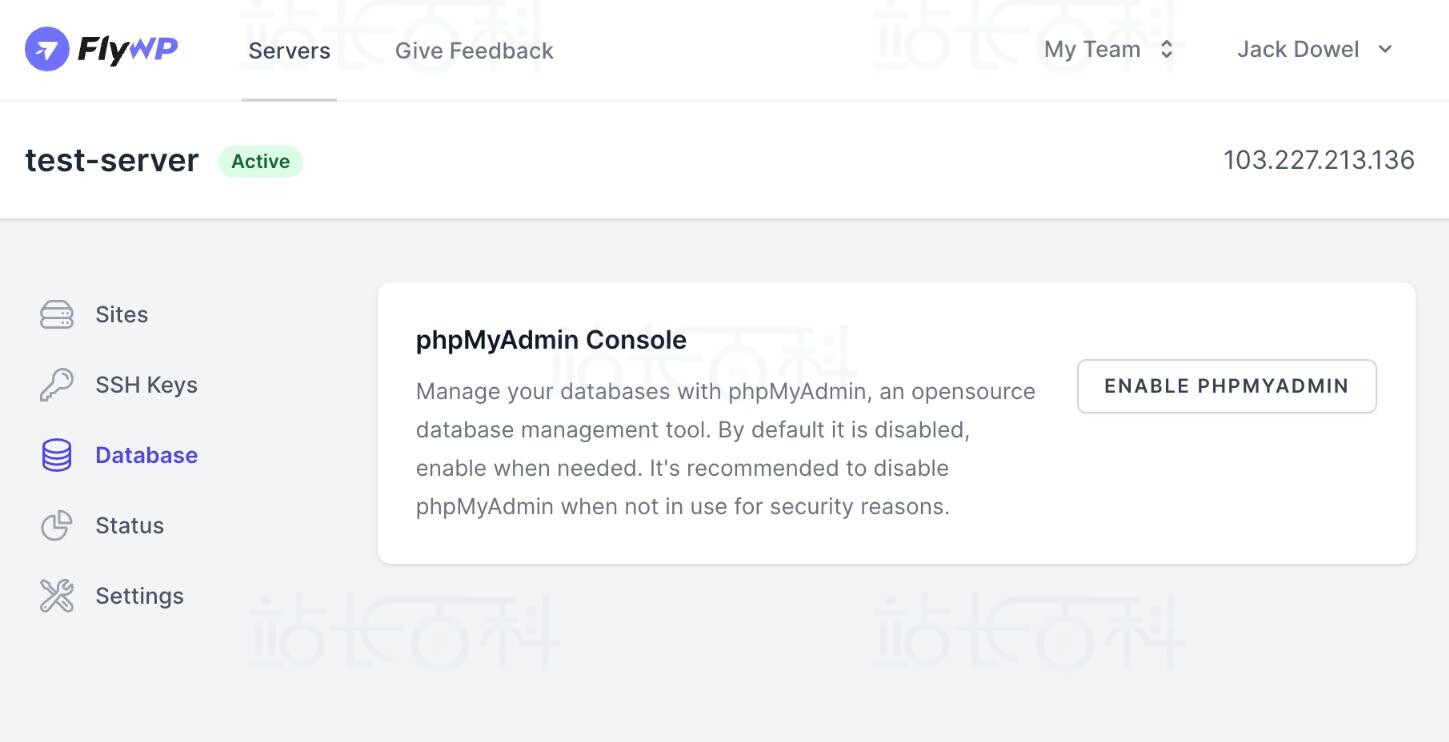Image resolution: width=1449 pixels, height=742 pixels.
Task: Go to Sites in the sidebar
Action: (x=122, y=315)
